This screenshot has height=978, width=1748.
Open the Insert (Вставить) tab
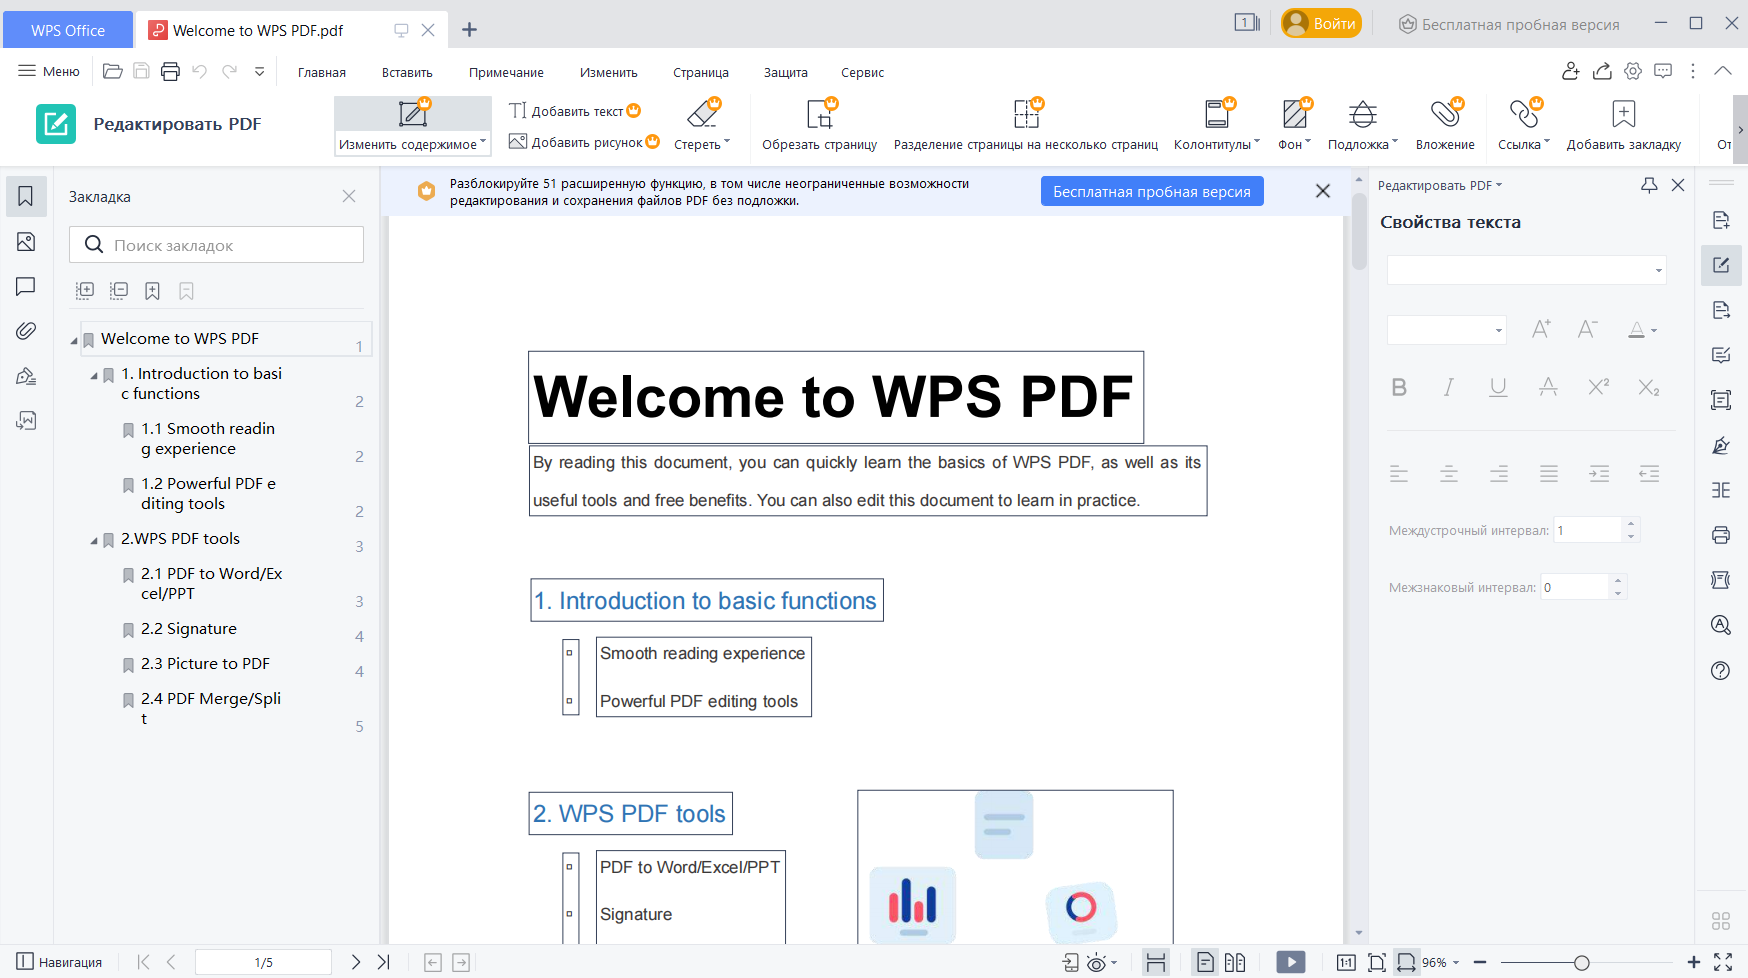pos(407,73)
